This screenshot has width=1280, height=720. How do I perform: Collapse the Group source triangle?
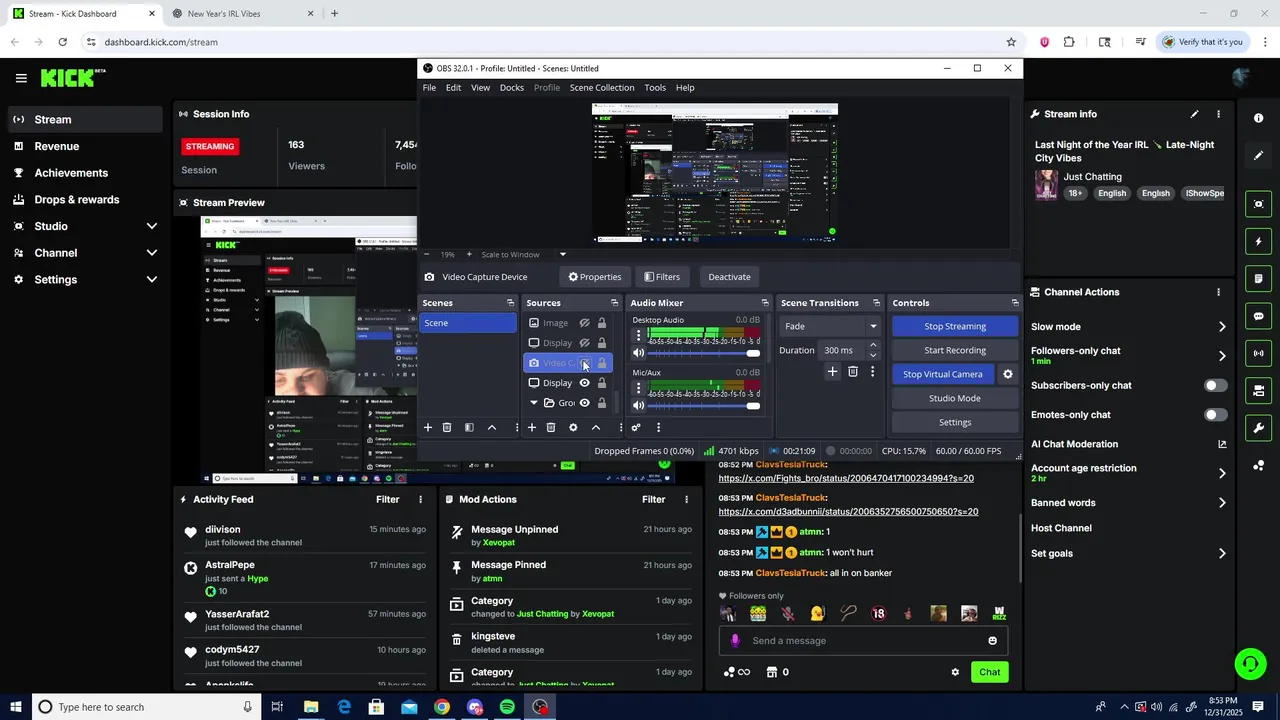(x=534, y=403)
